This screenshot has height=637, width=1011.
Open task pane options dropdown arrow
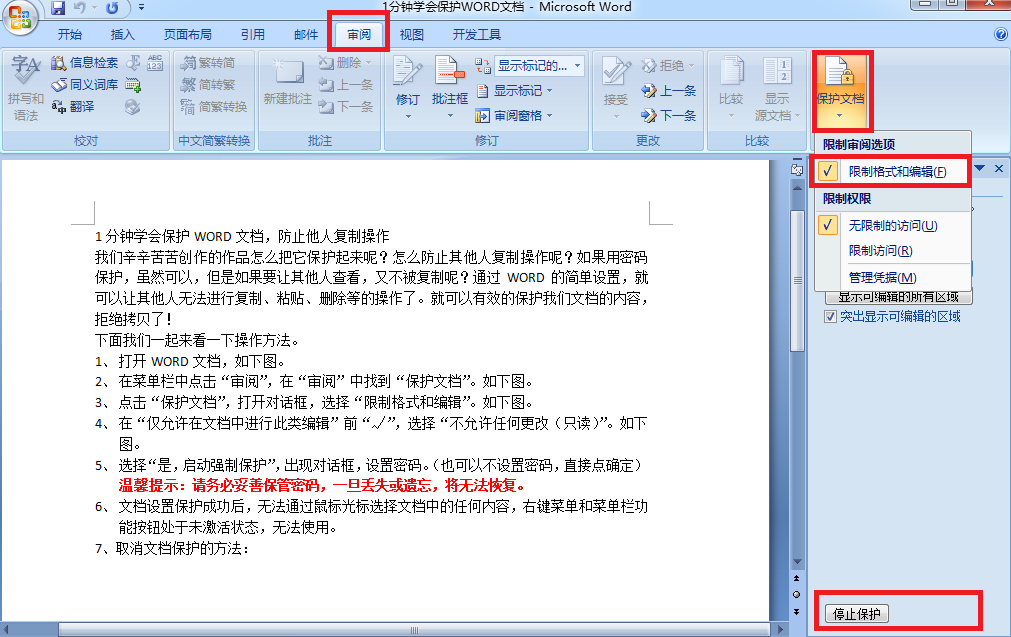(980, 168)
